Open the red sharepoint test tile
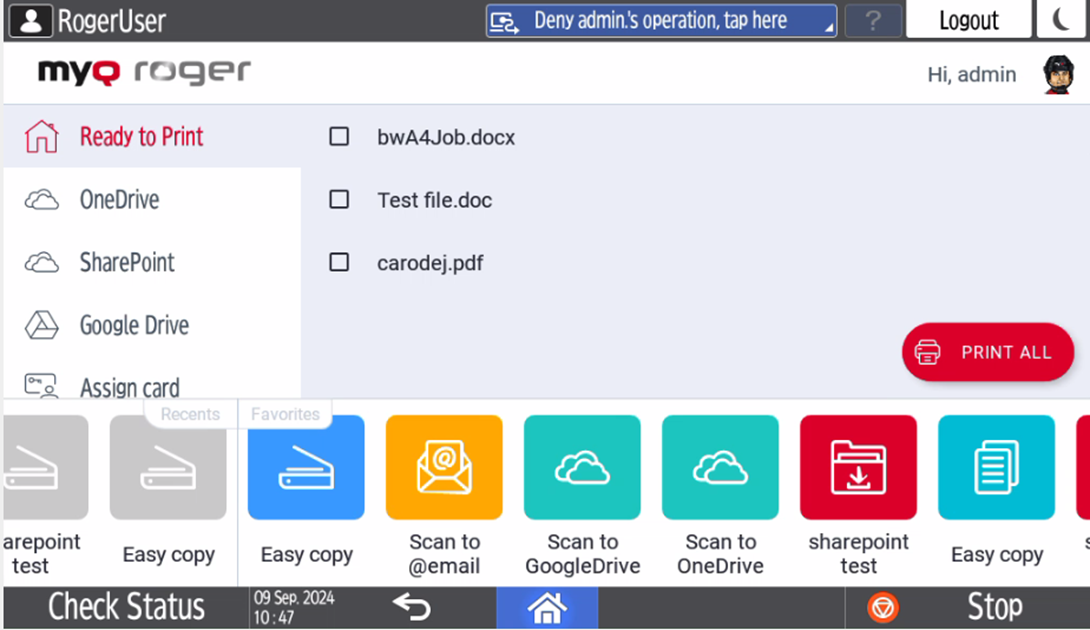The image size is (1090, 630). (858, 468)
